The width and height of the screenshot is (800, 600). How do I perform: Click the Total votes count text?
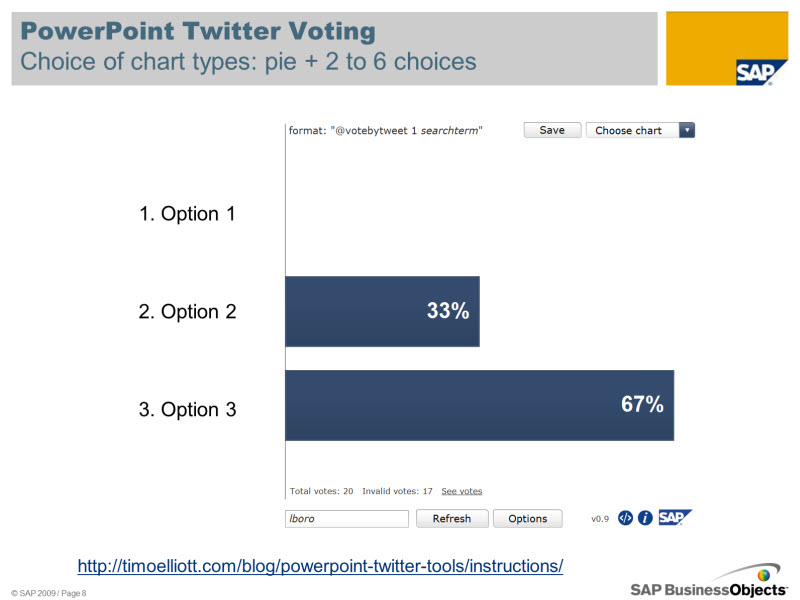click(x=321, y=491)
